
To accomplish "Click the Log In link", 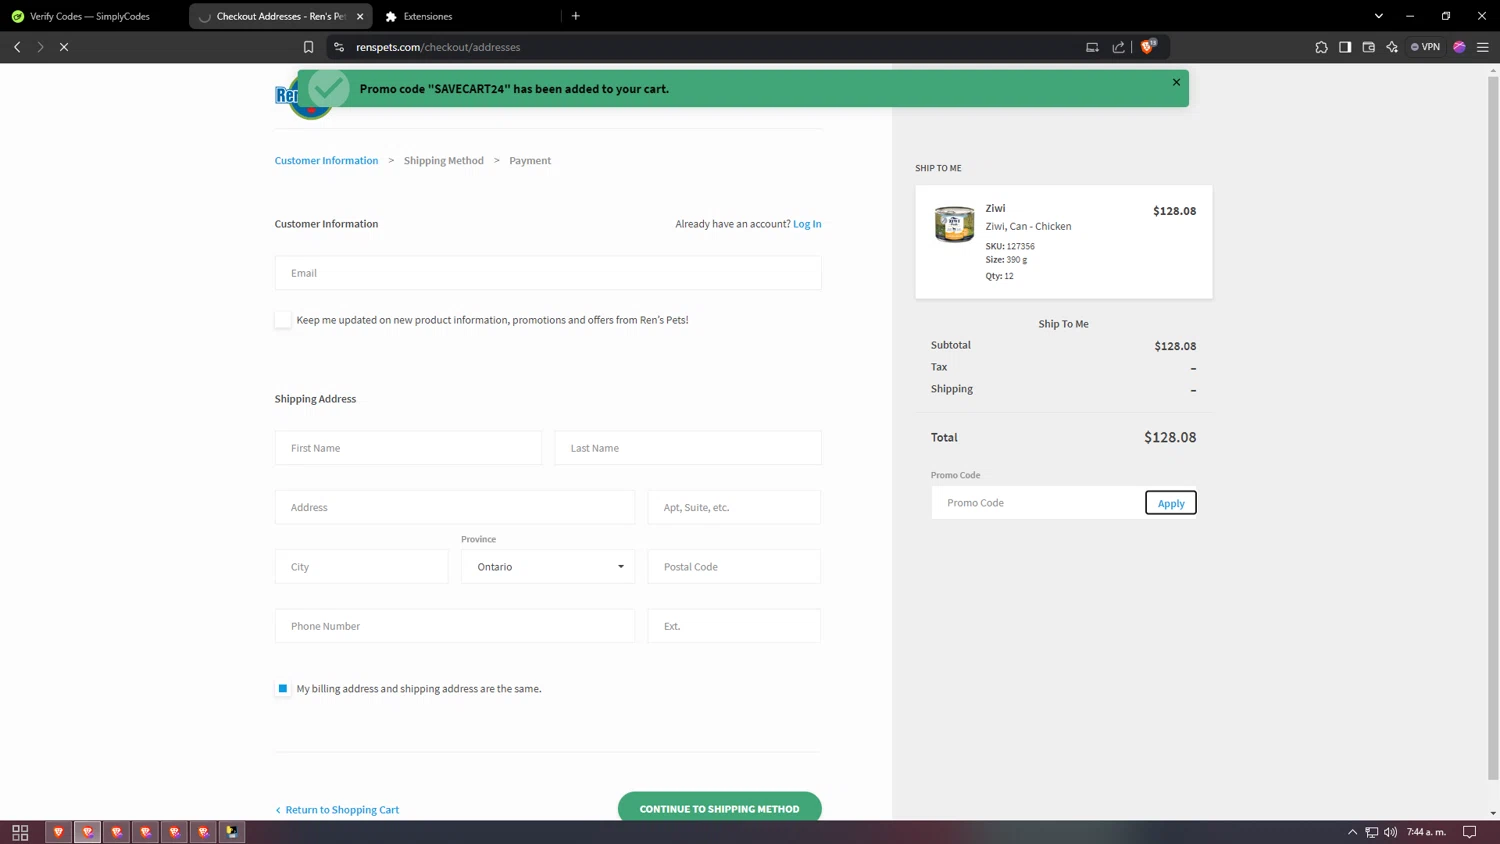I will pos(807,224).
